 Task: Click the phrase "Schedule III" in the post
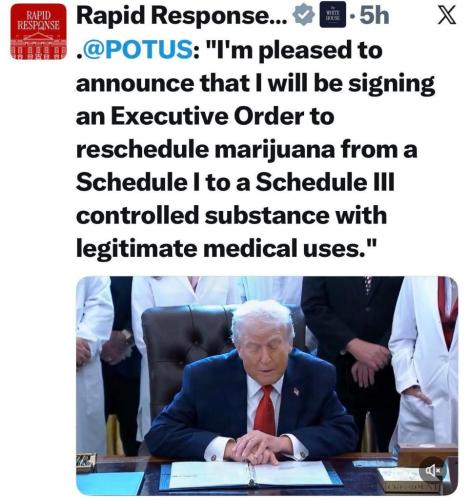325,182
